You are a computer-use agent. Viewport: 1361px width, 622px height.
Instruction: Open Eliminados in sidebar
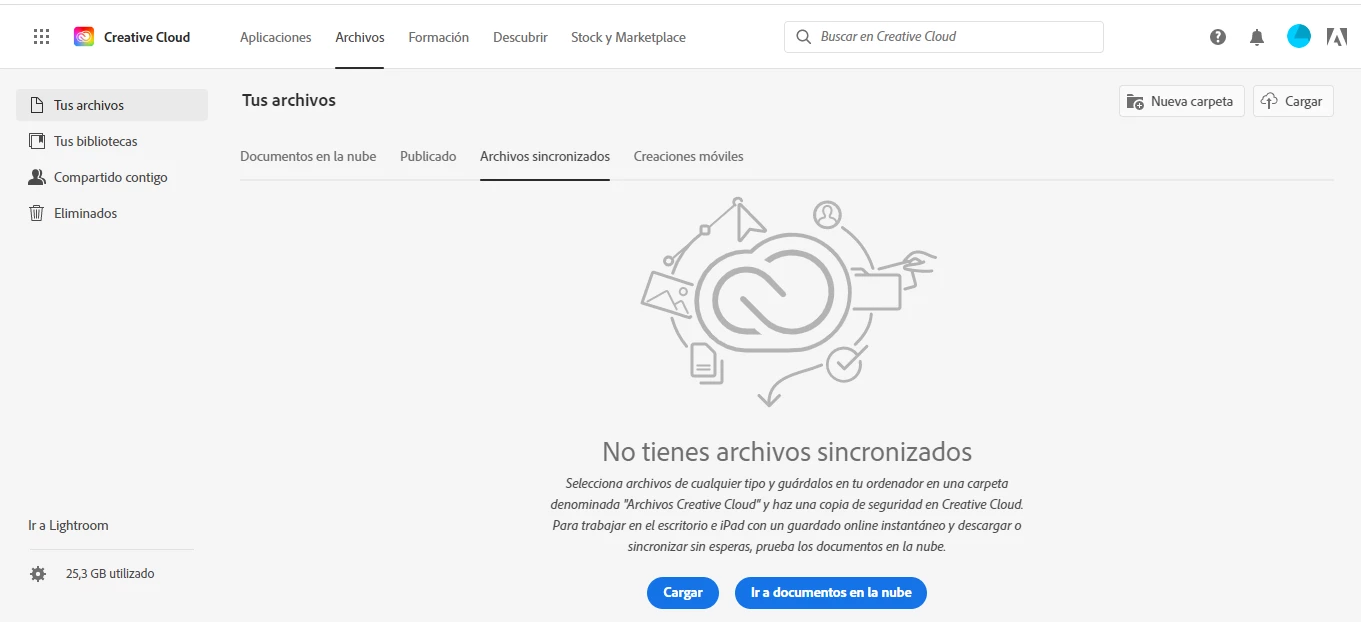tap(112, 213)
